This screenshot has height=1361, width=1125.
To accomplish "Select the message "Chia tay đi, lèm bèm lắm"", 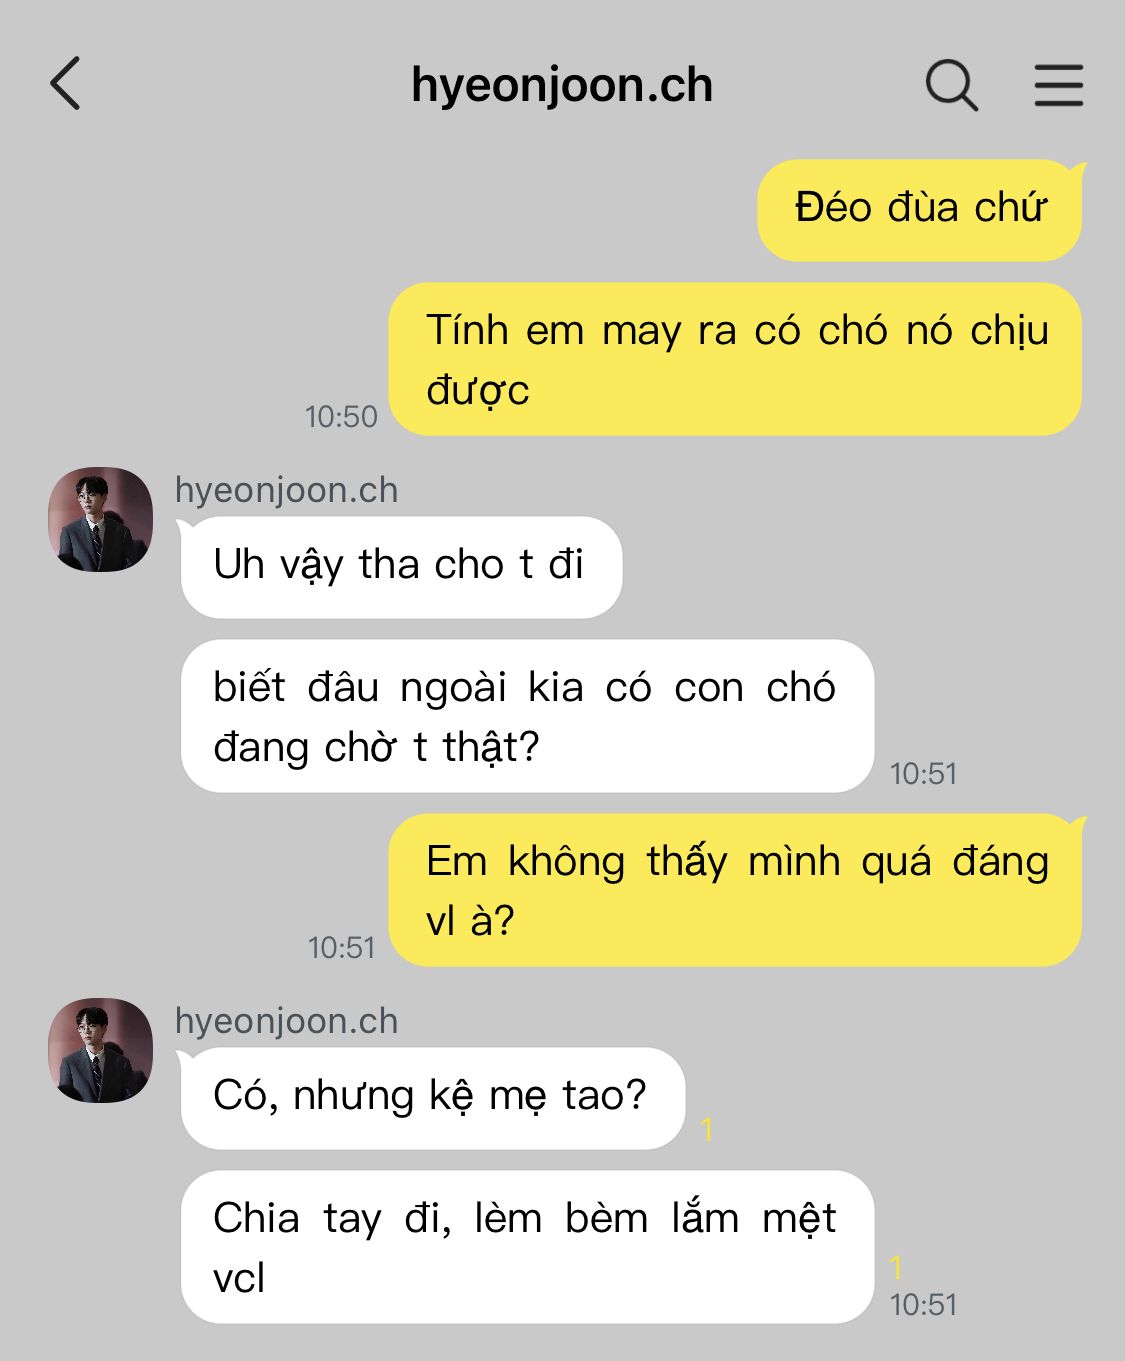I will pos(527,1247).
